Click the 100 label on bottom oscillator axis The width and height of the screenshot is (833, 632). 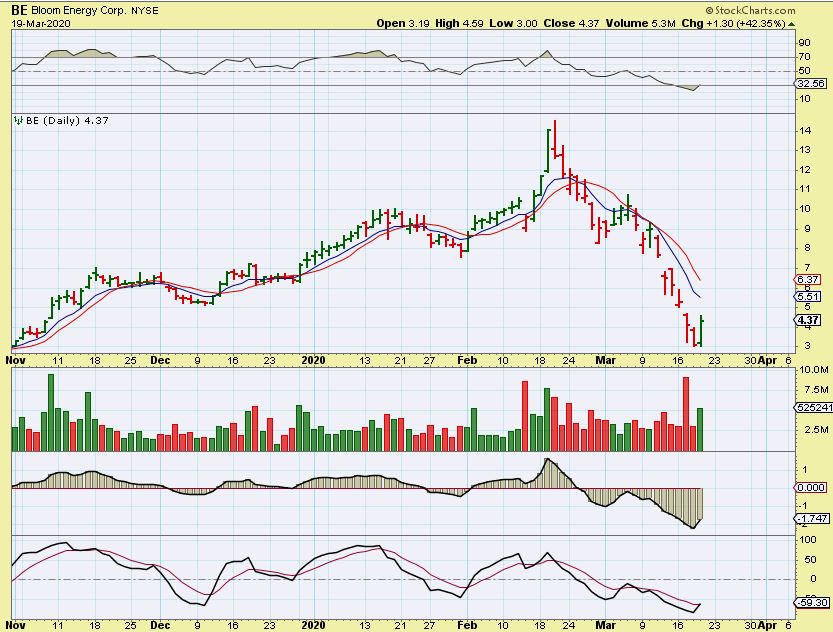(x=808, y=540)
